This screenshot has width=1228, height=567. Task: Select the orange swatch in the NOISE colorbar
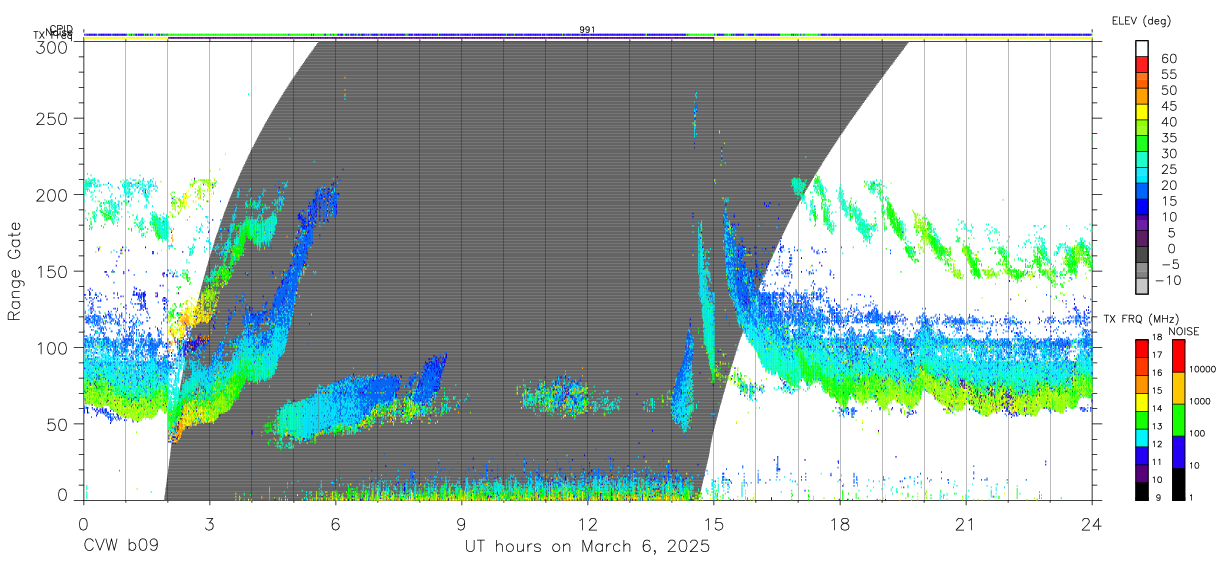coord(1177,388)
